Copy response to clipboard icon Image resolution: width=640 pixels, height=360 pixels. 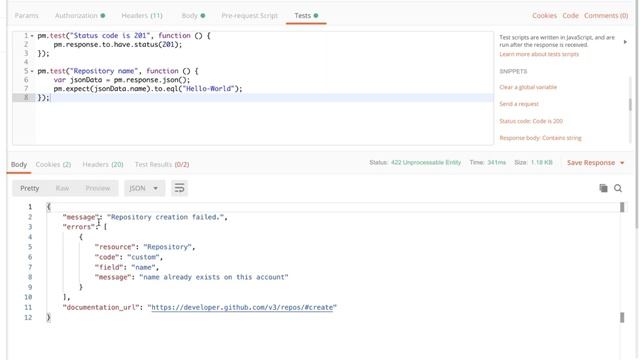(603, 188)
